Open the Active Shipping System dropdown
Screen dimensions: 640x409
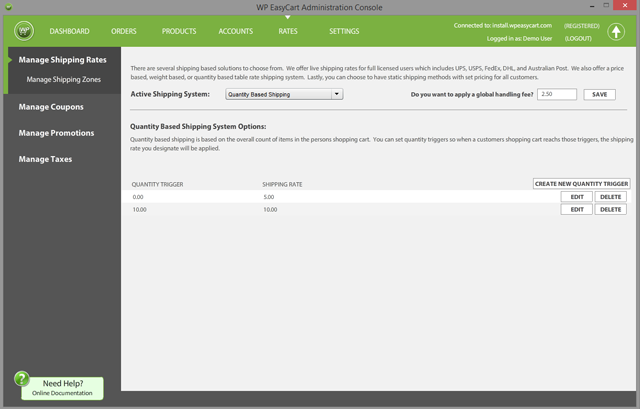coord(284,94)
